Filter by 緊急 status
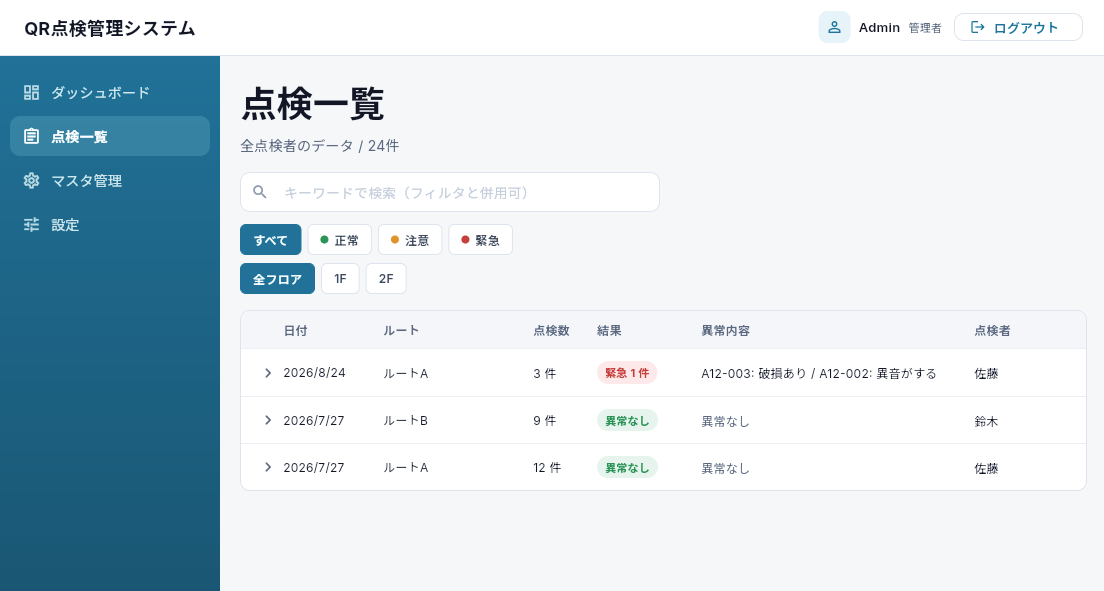The width and height of the screenshot is (1104, 591). pos(480,239)
